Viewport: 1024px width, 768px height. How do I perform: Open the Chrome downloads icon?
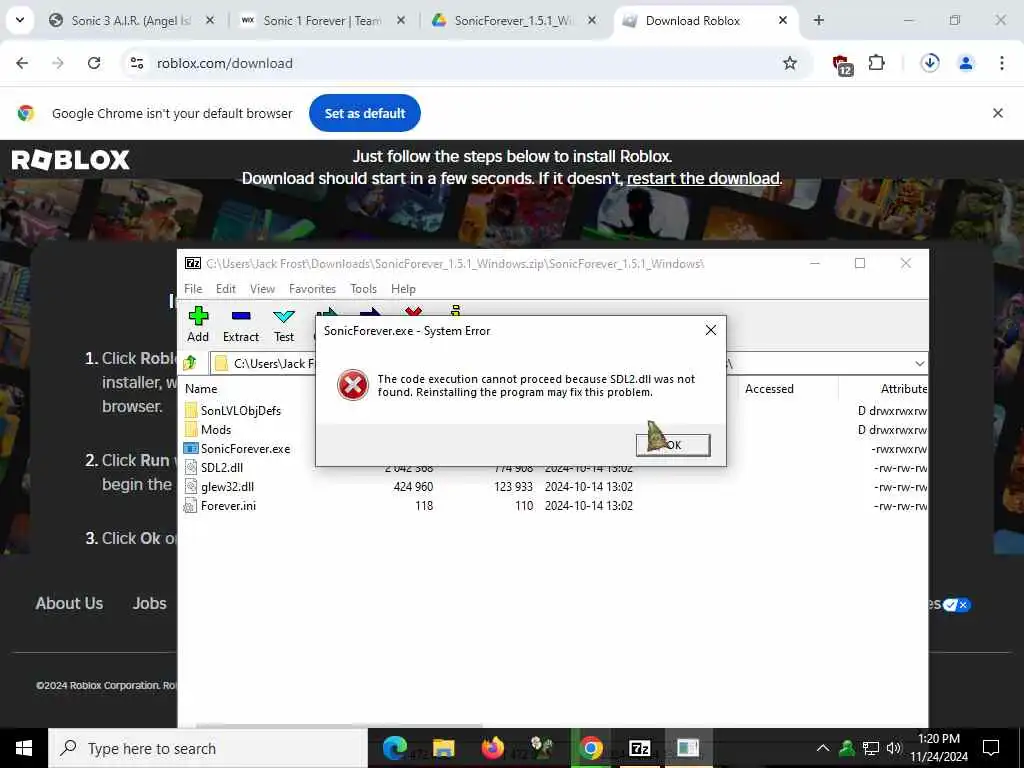[x=930, y=63]
